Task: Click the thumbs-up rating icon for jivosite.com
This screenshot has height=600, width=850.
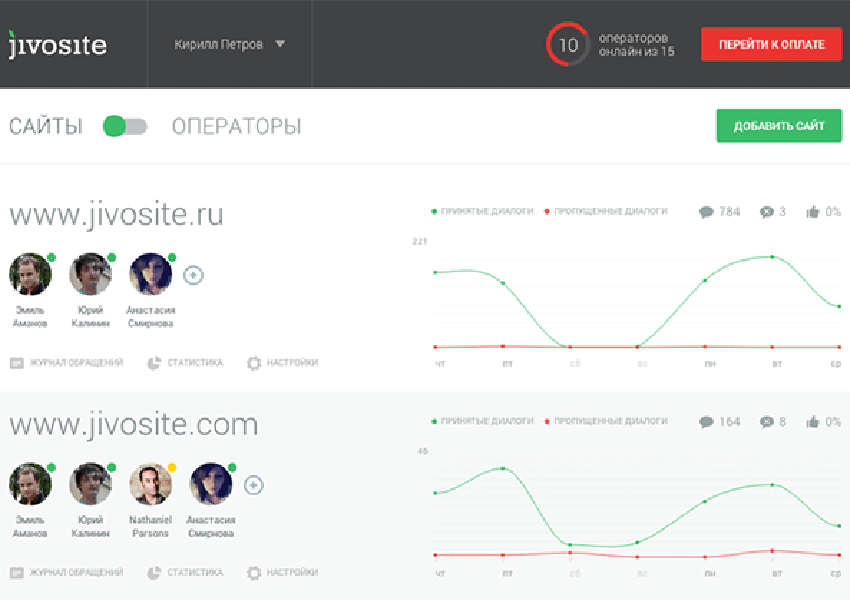Action: coord(813,422)
